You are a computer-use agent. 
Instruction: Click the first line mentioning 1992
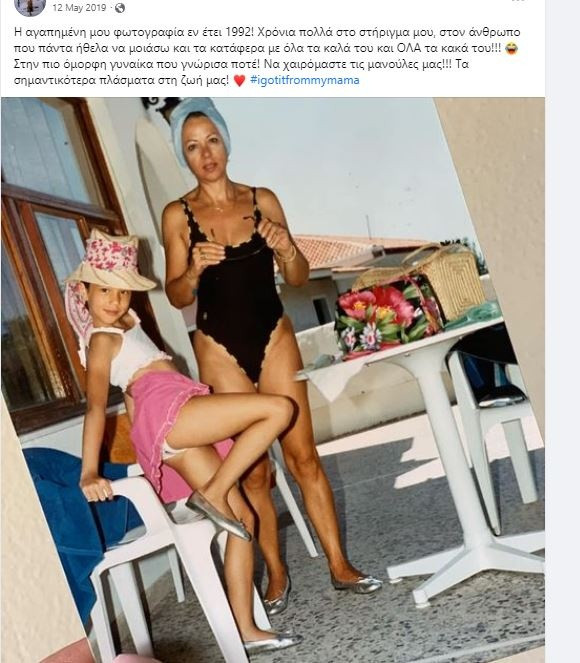tap(267, 32)
